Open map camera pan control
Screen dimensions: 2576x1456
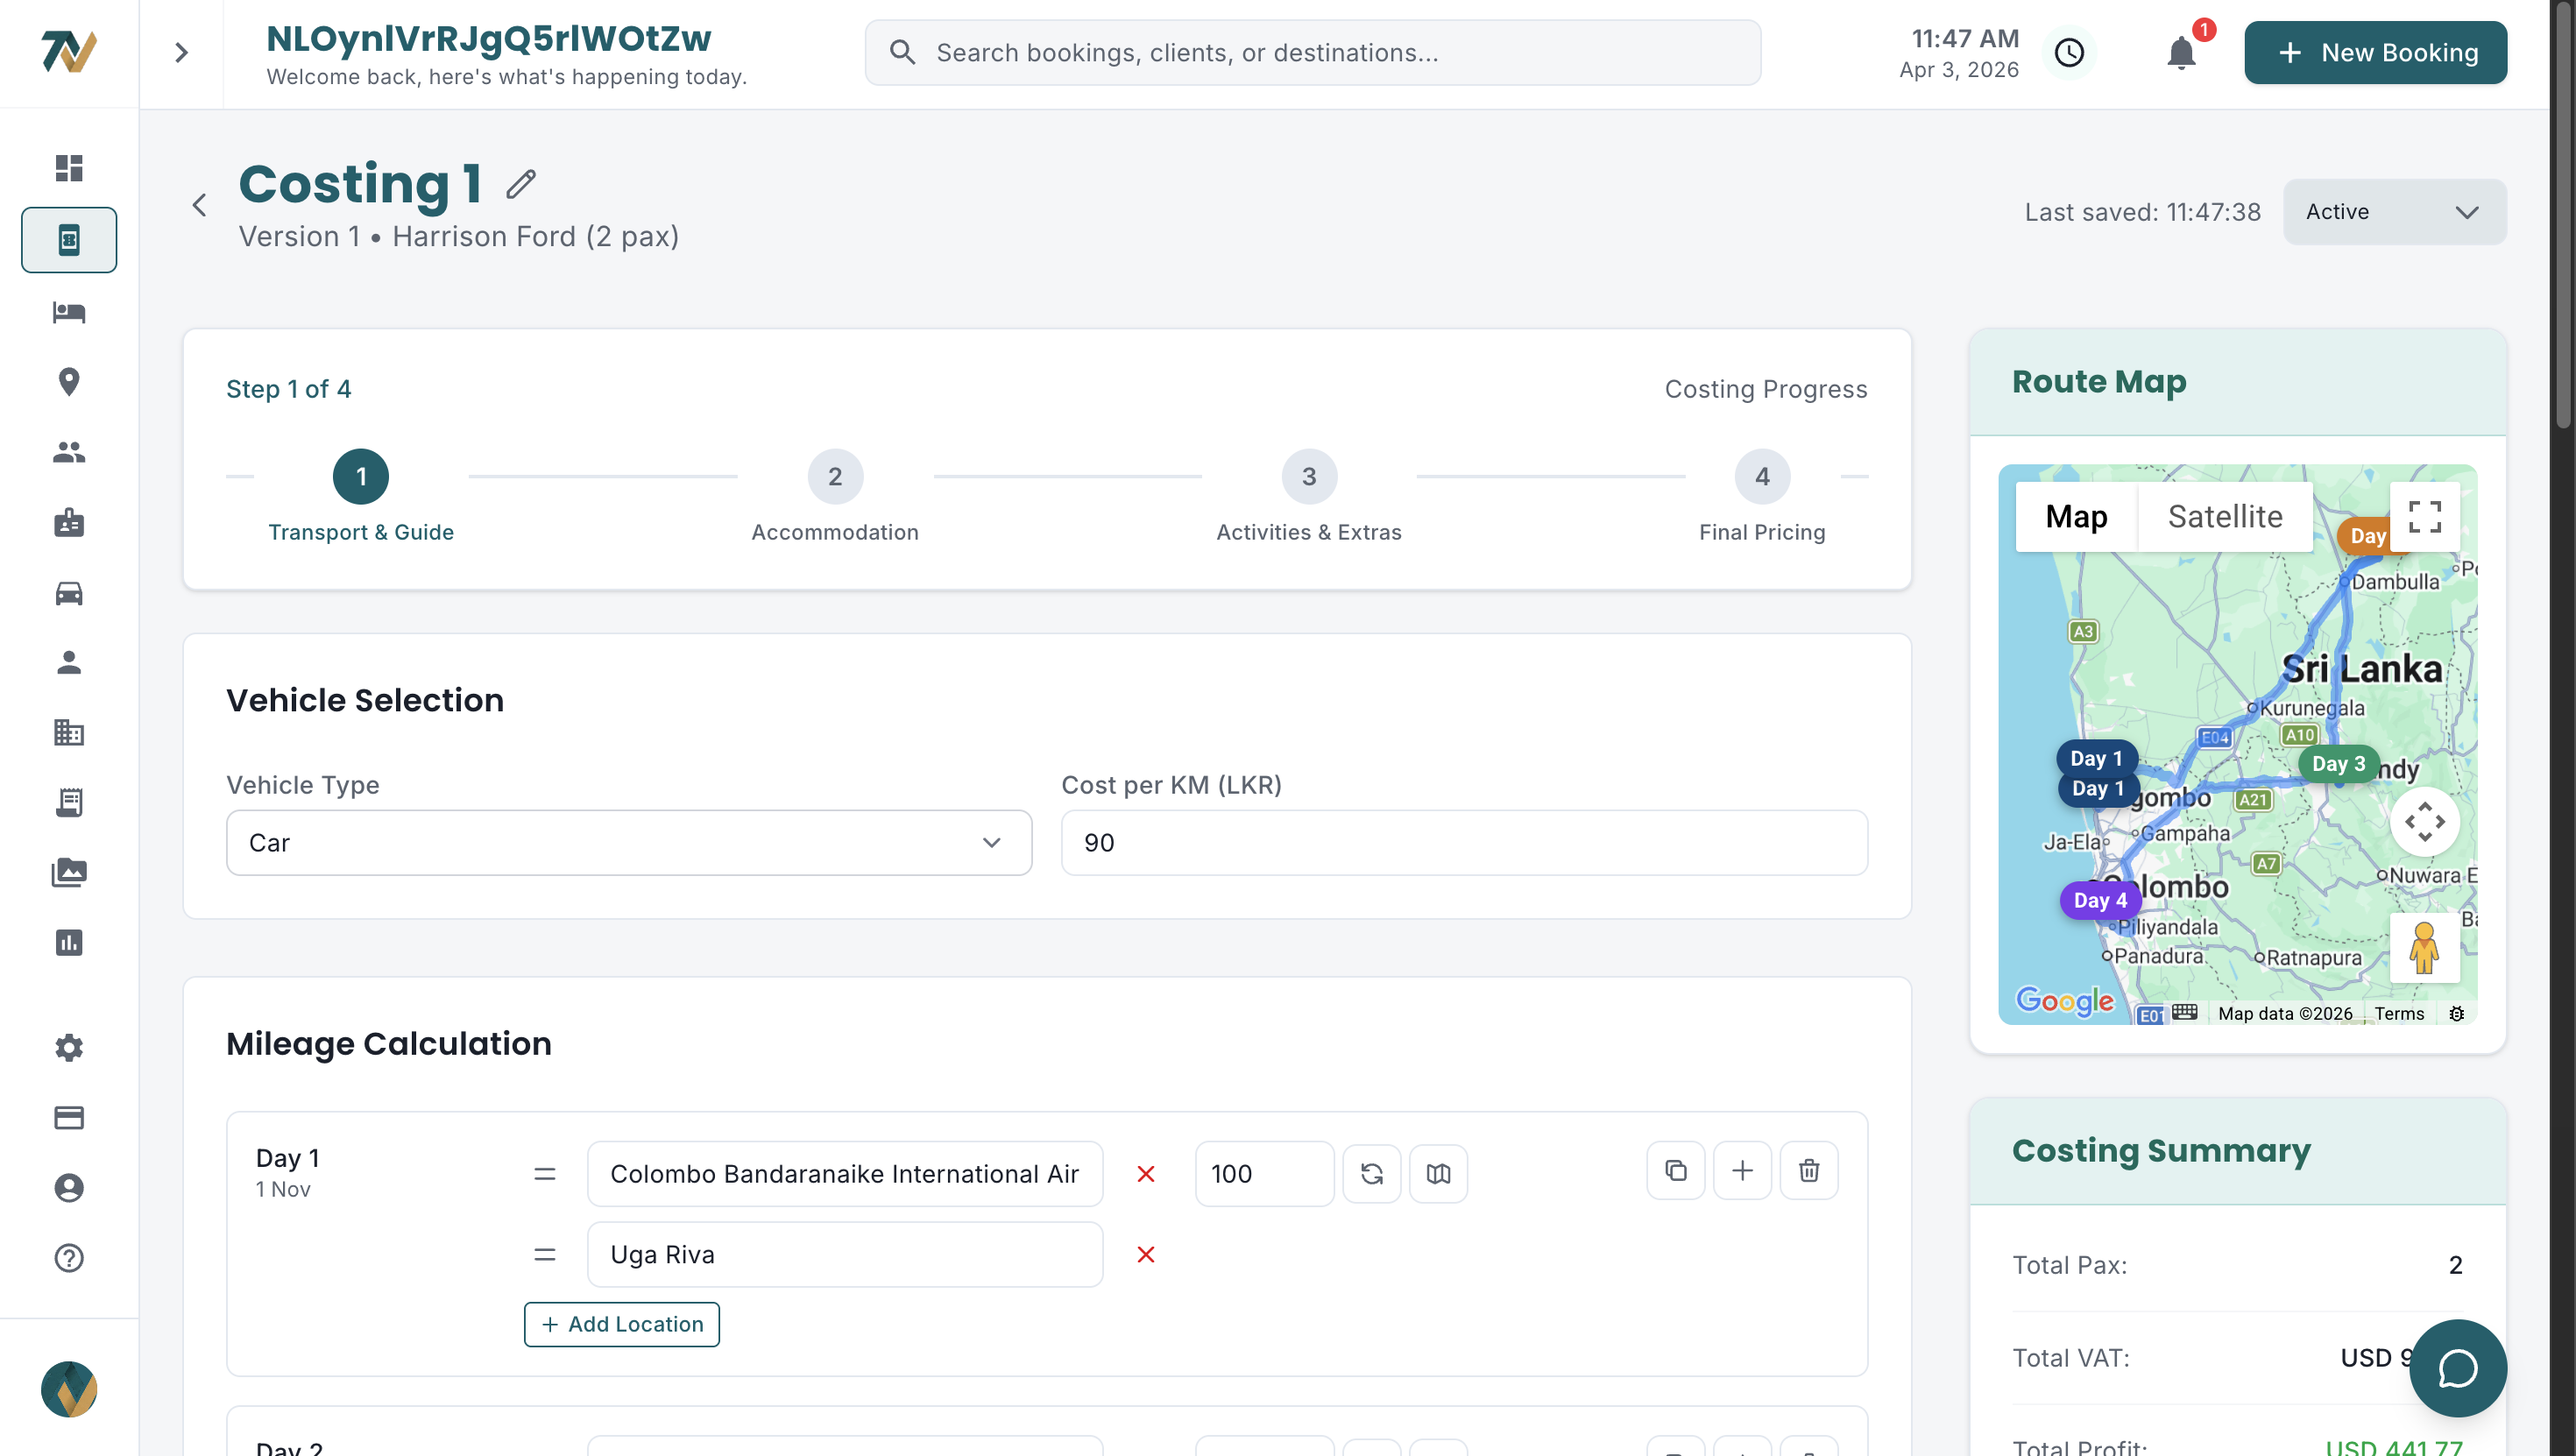2424,822
